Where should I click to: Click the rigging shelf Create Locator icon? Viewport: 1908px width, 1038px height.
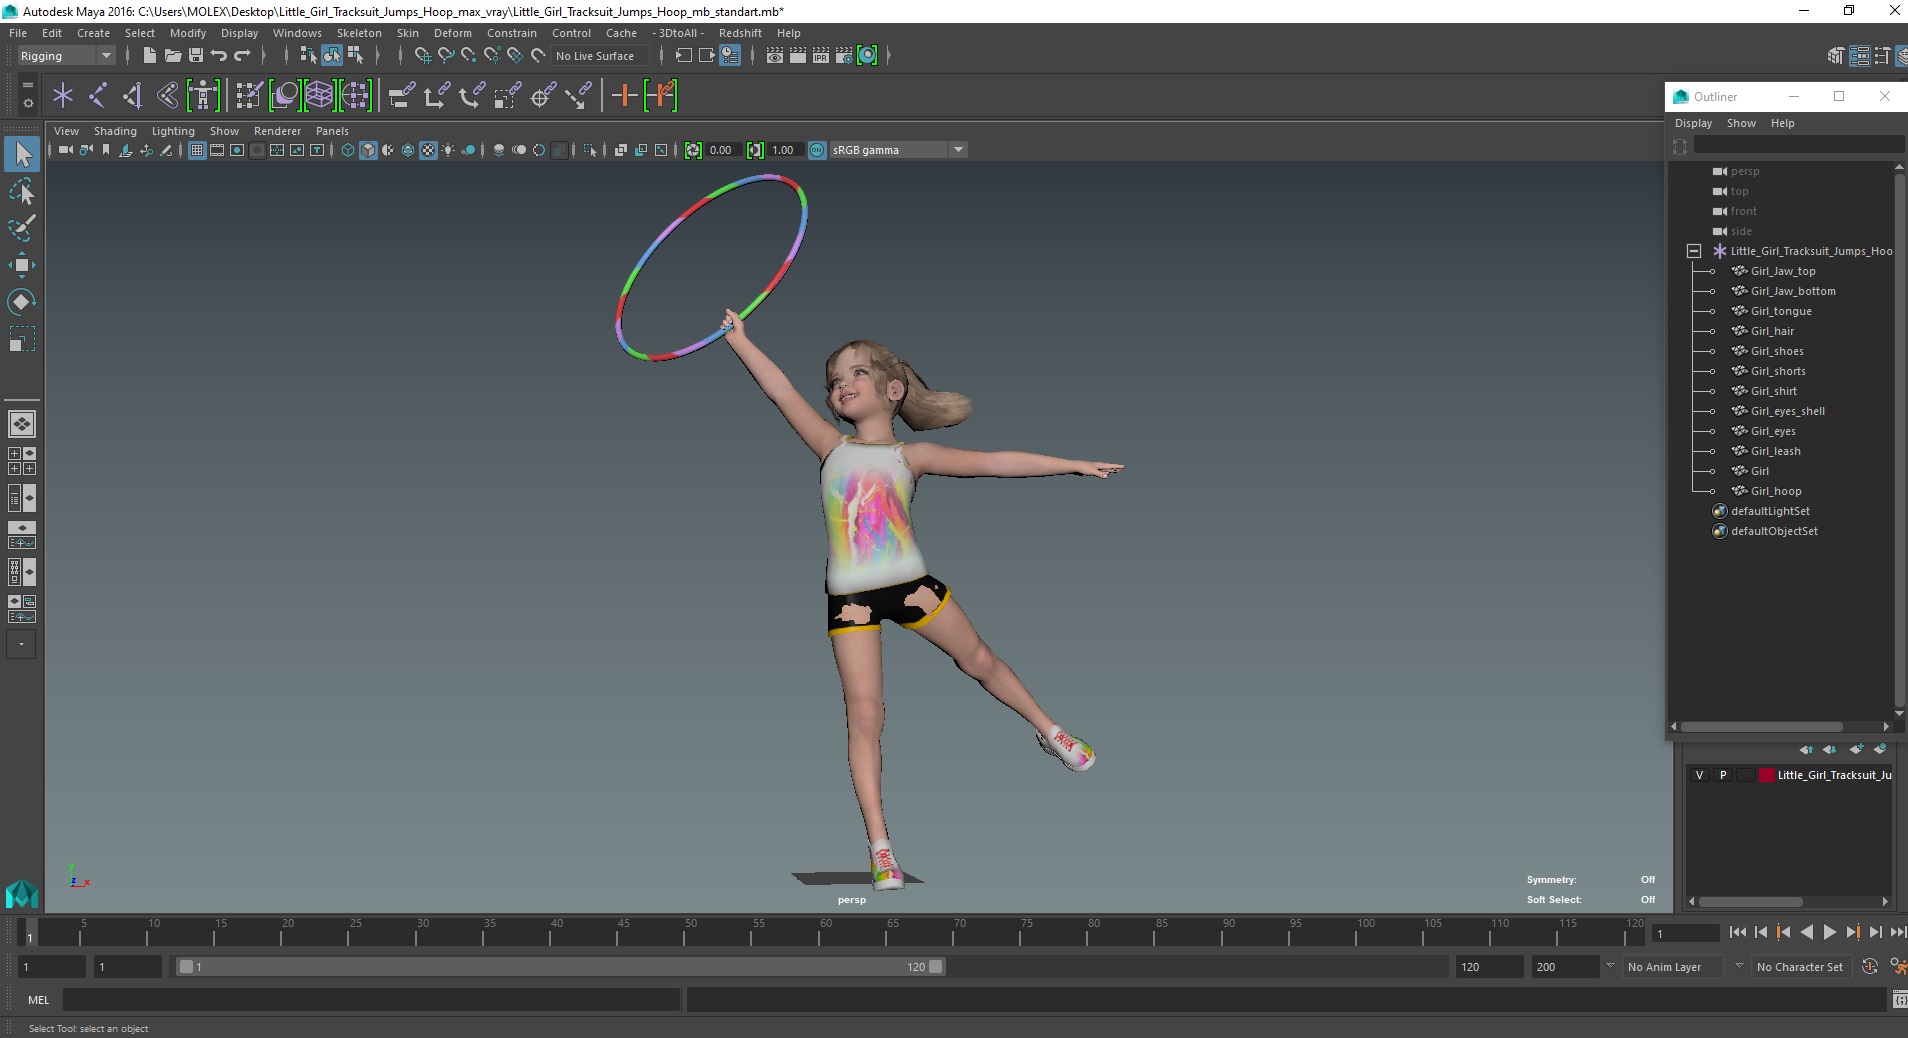63,96
